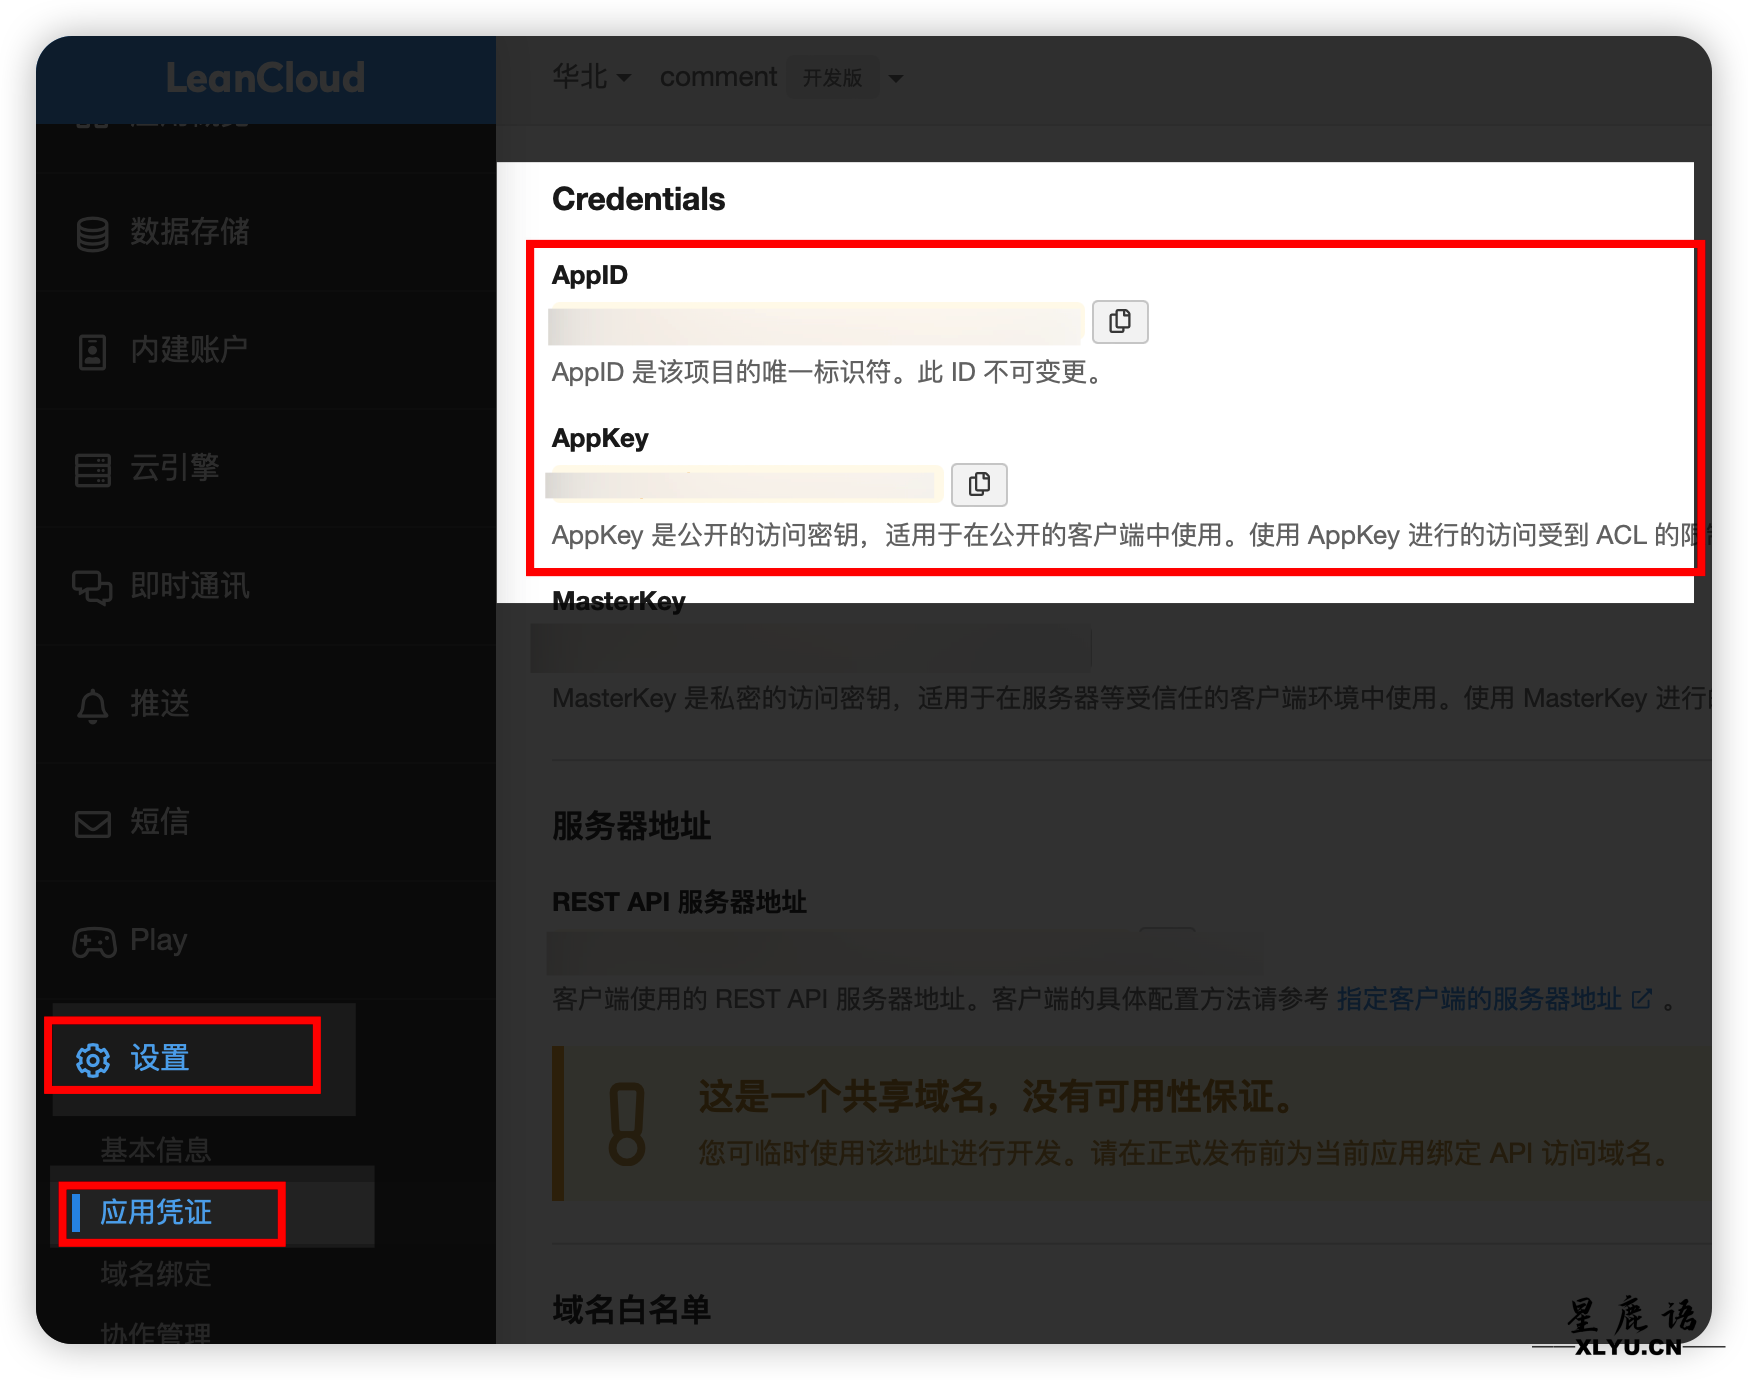This screenshot has width=1748, height=1380.
Task: Click the LeanCloud logo
Action: point(265,78)
